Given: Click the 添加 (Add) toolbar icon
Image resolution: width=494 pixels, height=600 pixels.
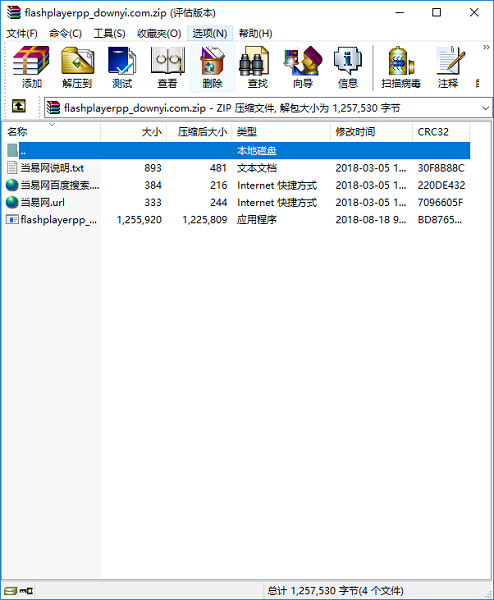Looking at the screenshot, I should pyautogui.click(x=31, y=67).
